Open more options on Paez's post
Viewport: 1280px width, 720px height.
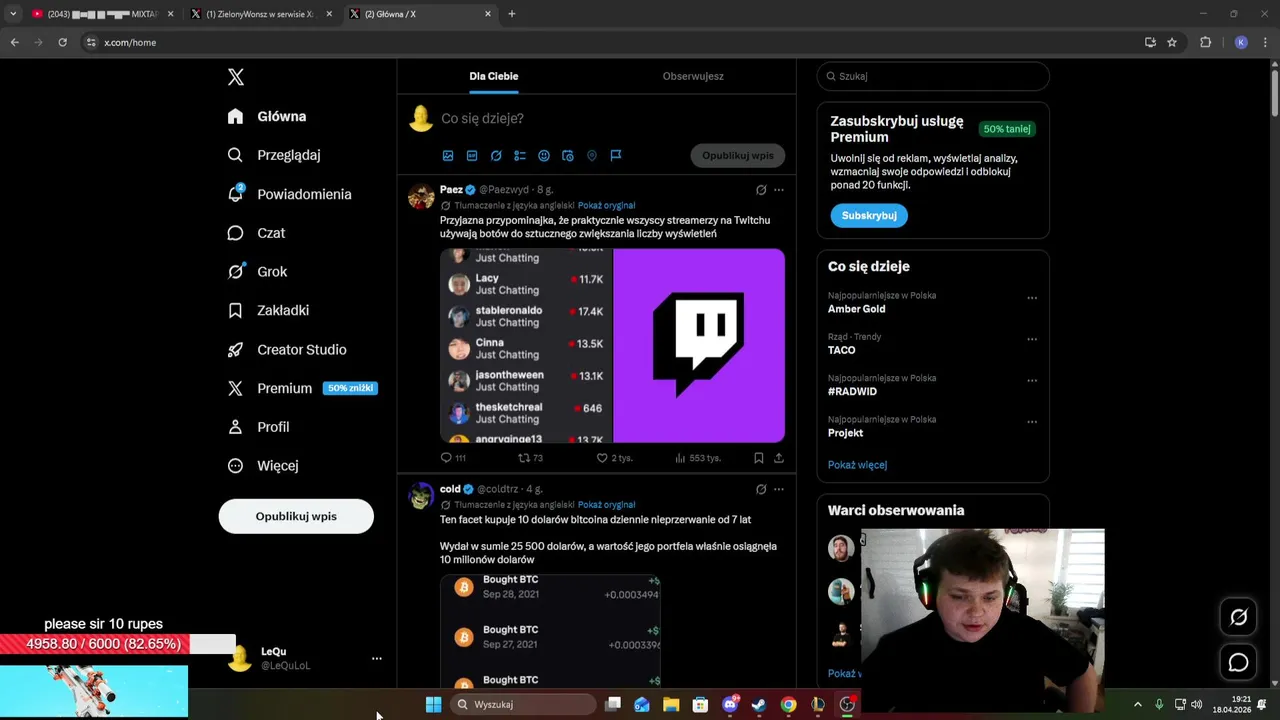tap(779, 190)
